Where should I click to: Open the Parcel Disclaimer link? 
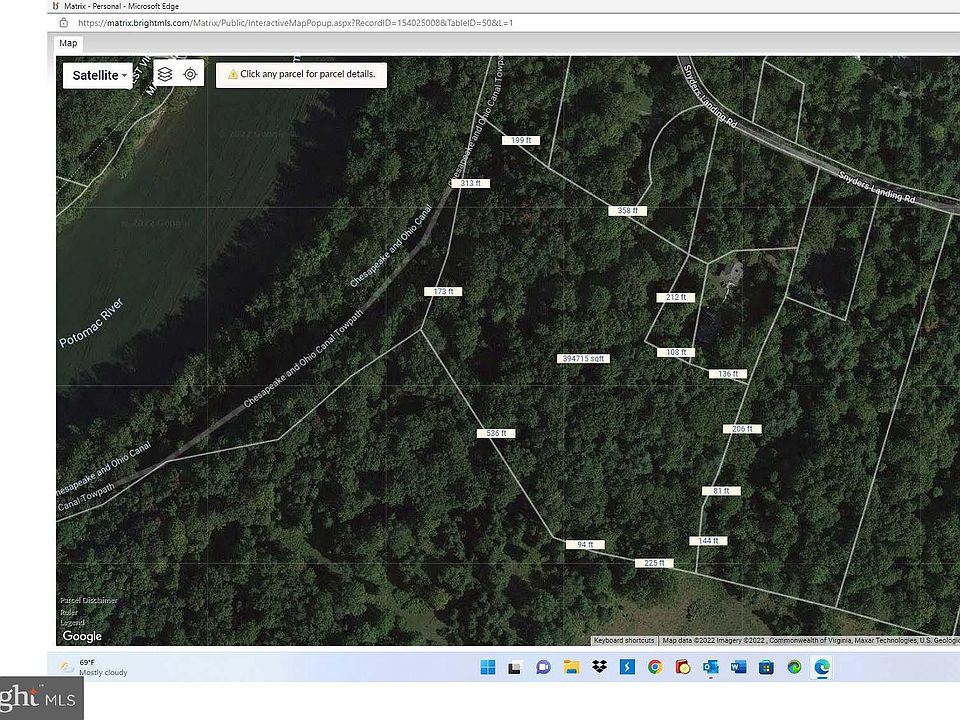(89, 601)
